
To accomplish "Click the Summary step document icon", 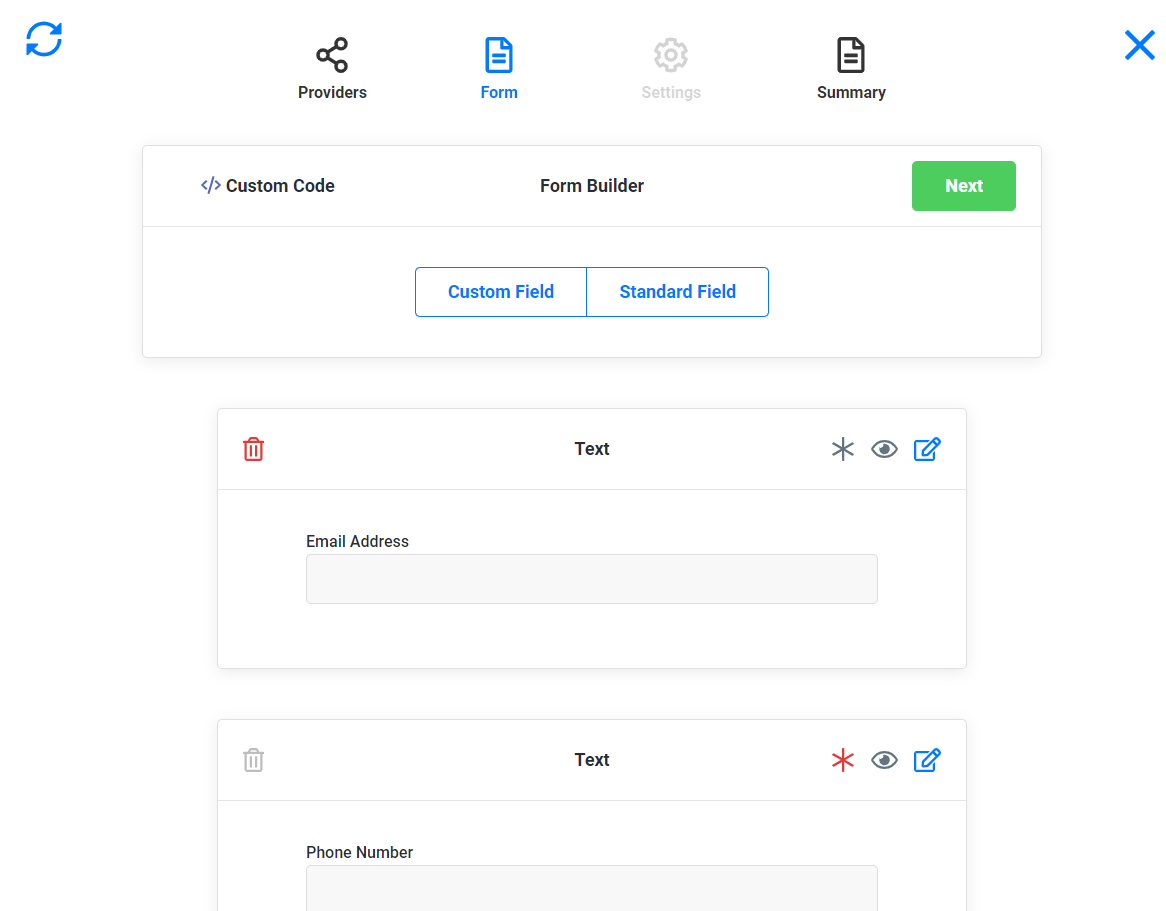I will (x=851, y=55).
